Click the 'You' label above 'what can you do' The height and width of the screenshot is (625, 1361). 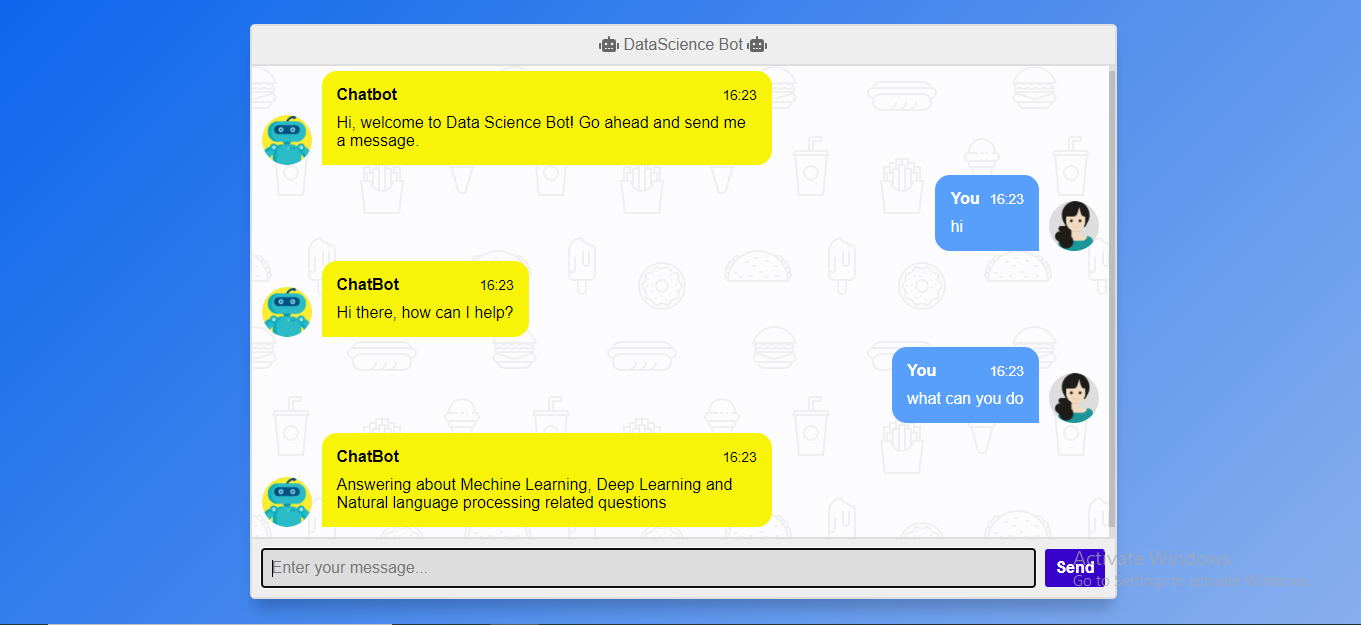click(x=922, y=371)
